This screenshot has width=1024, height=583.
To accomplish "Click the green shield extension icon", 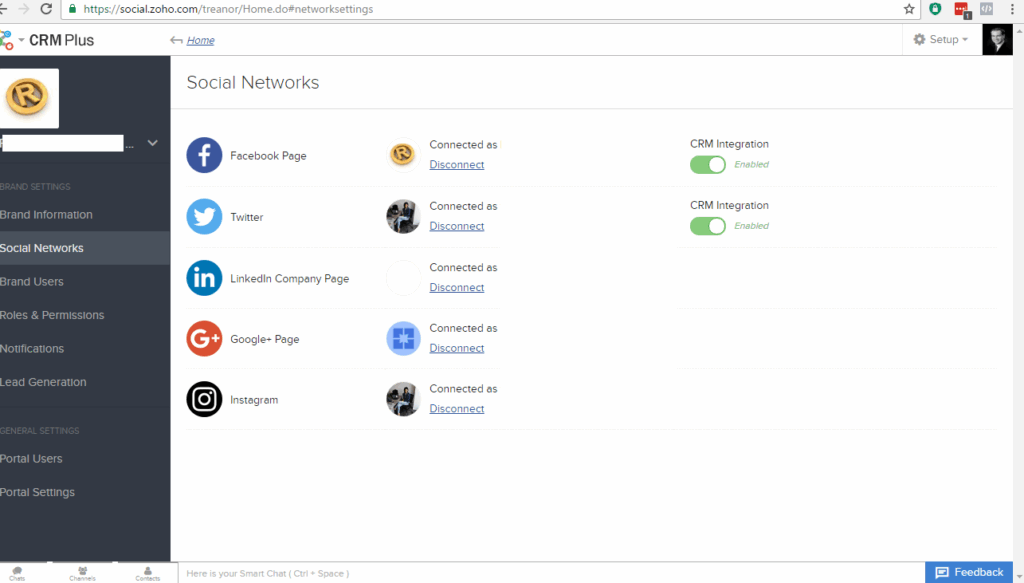I will pyautogui.click(x=935, y=9).
